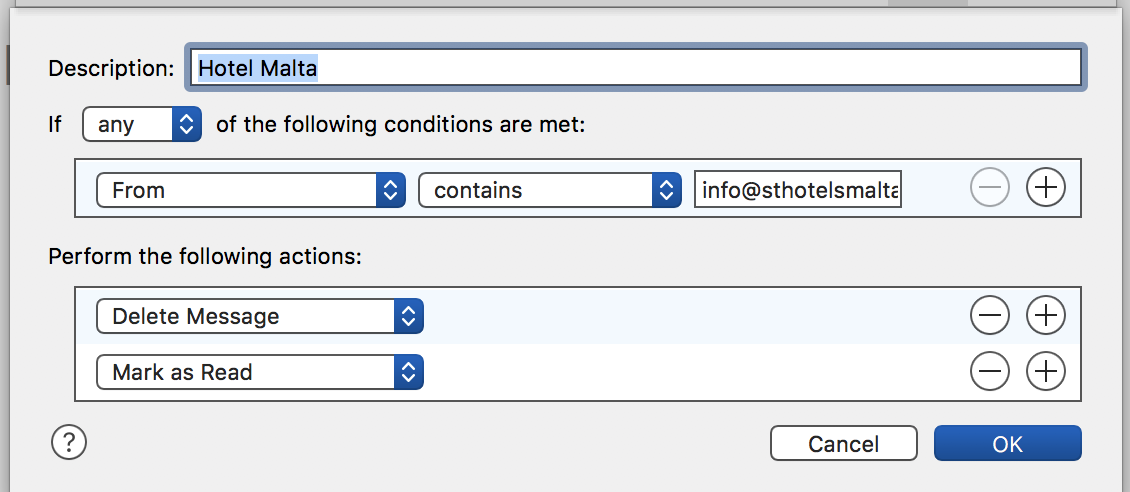Screen dimensions: 1130x492
Task: Open the any/all conditions dropdown
Action: [x=142, y=125]
